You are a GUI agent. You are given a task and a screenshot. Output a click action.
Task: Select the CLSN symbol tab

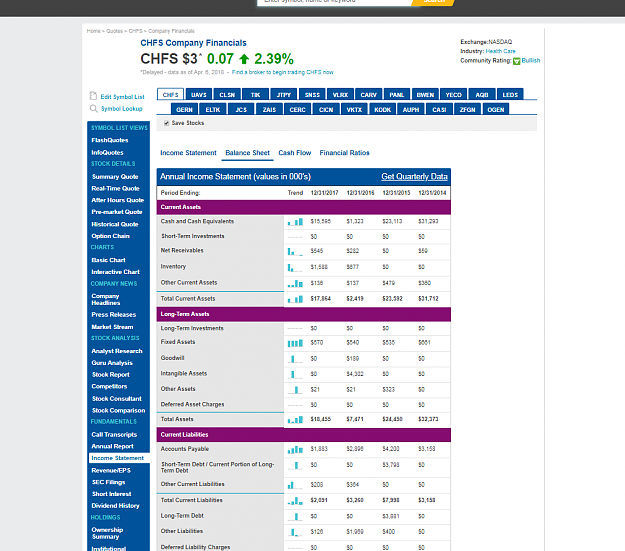click(x=227, y=94)
